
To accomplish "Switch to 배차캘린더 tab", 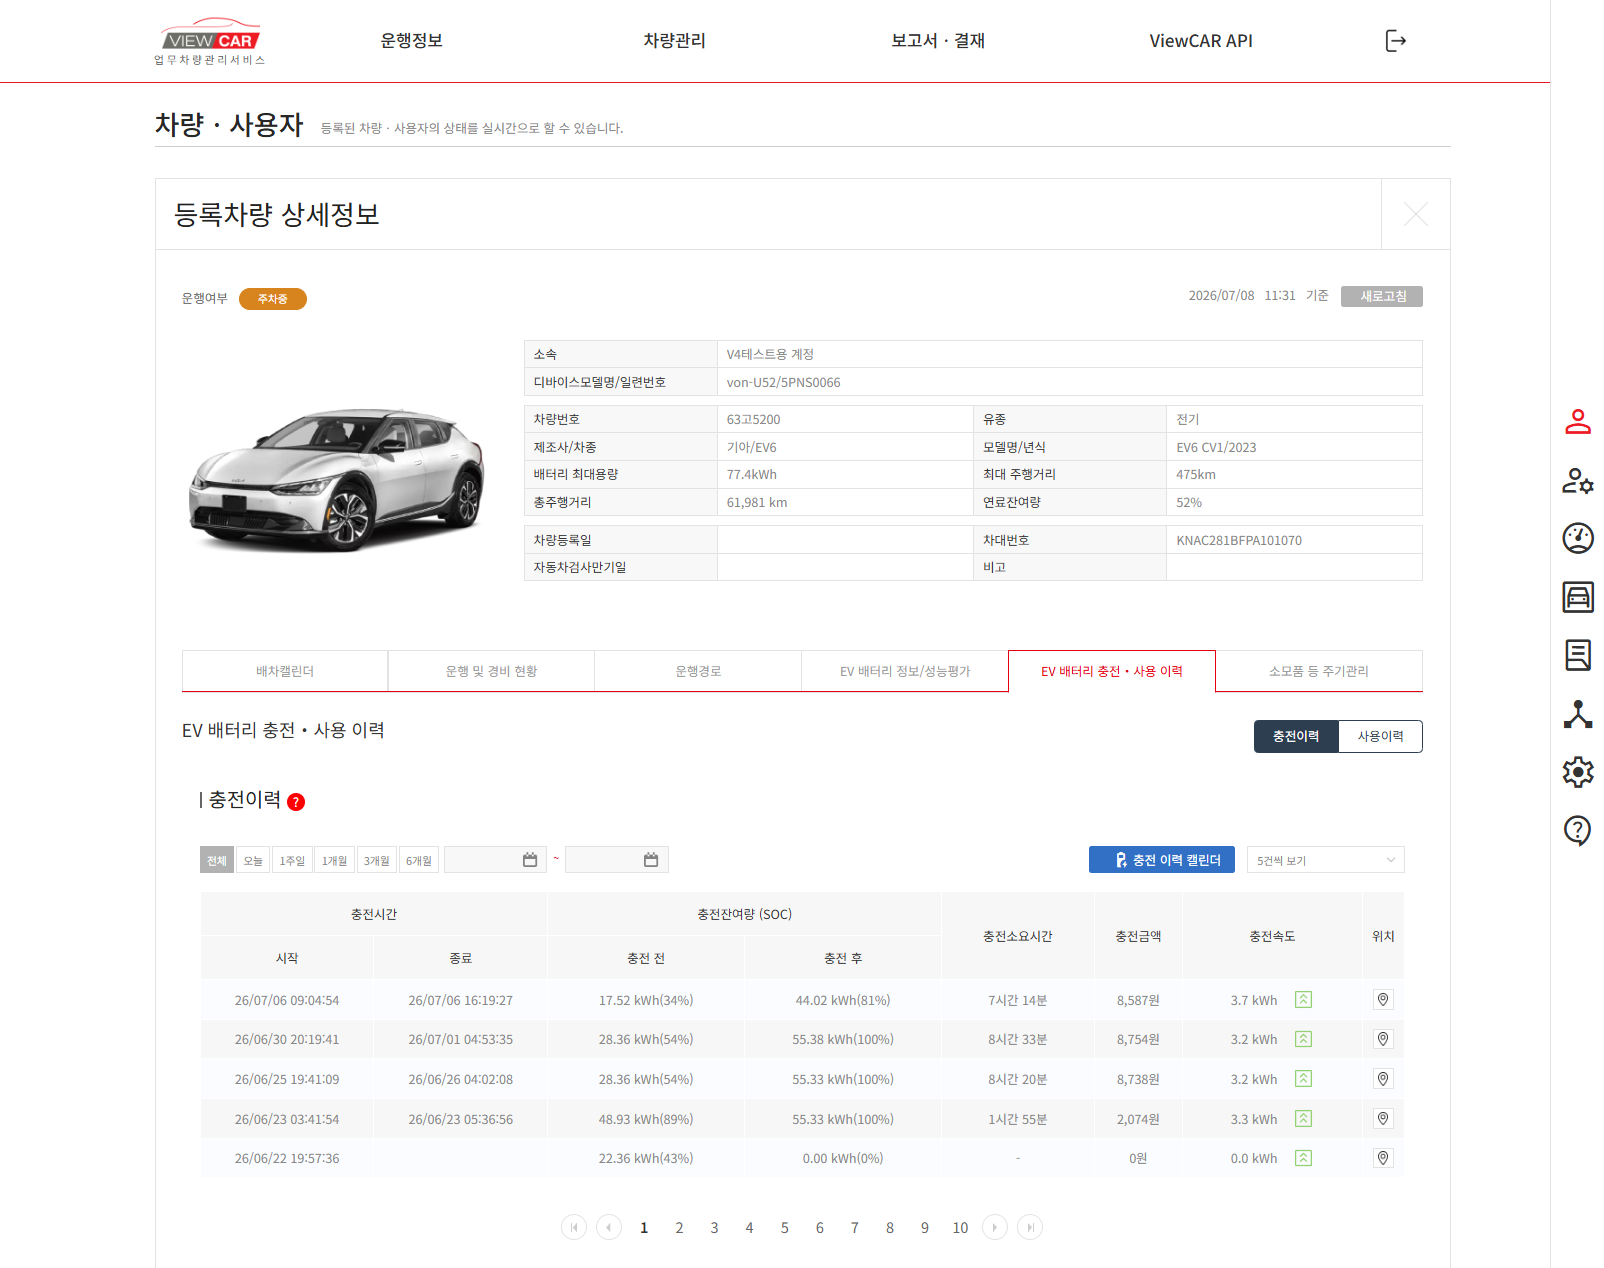I will click(x=285, y=671).
